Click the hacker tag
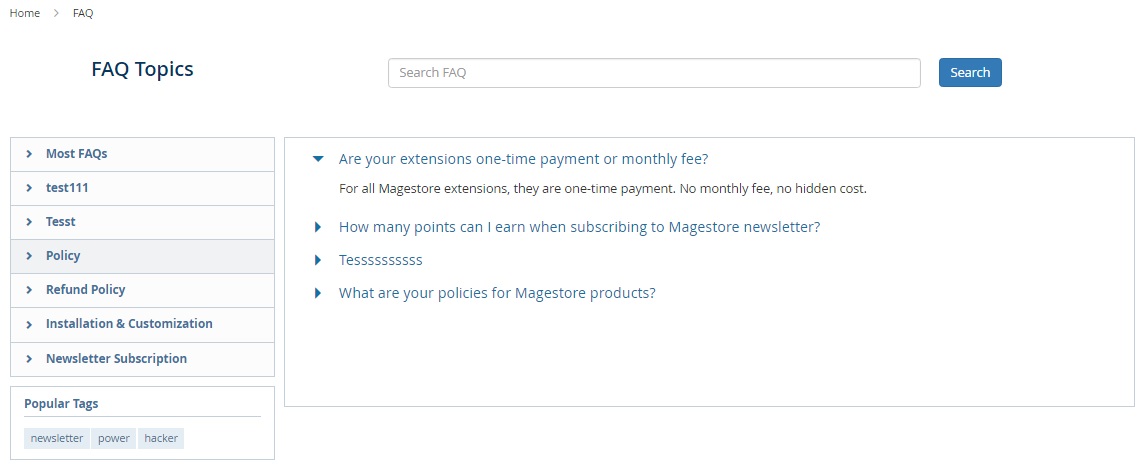The height and width of the screenshot is (467, 1147). coord(161,438)
